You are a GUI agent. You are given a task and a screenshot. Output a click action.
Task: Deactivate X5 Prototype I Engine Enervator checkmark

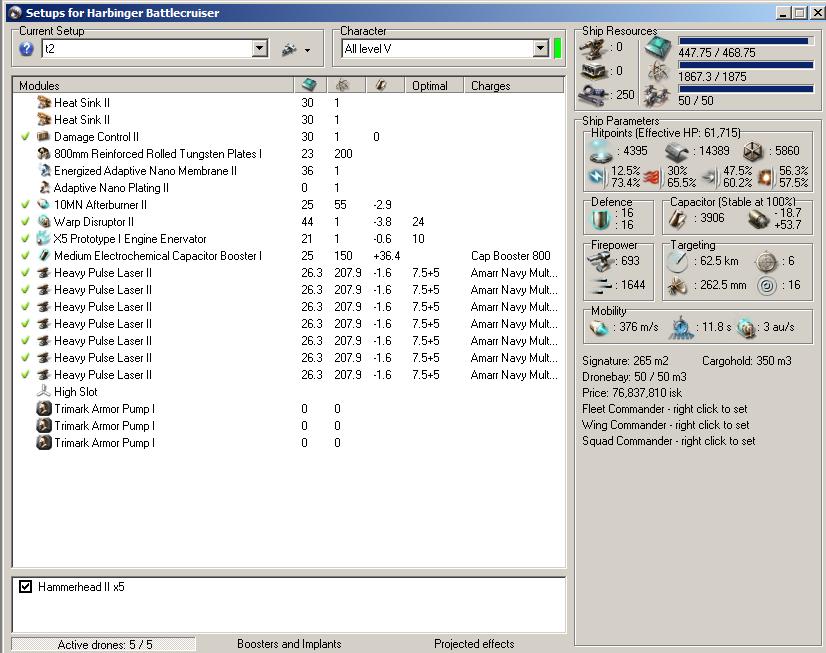[x=25, y=239]
